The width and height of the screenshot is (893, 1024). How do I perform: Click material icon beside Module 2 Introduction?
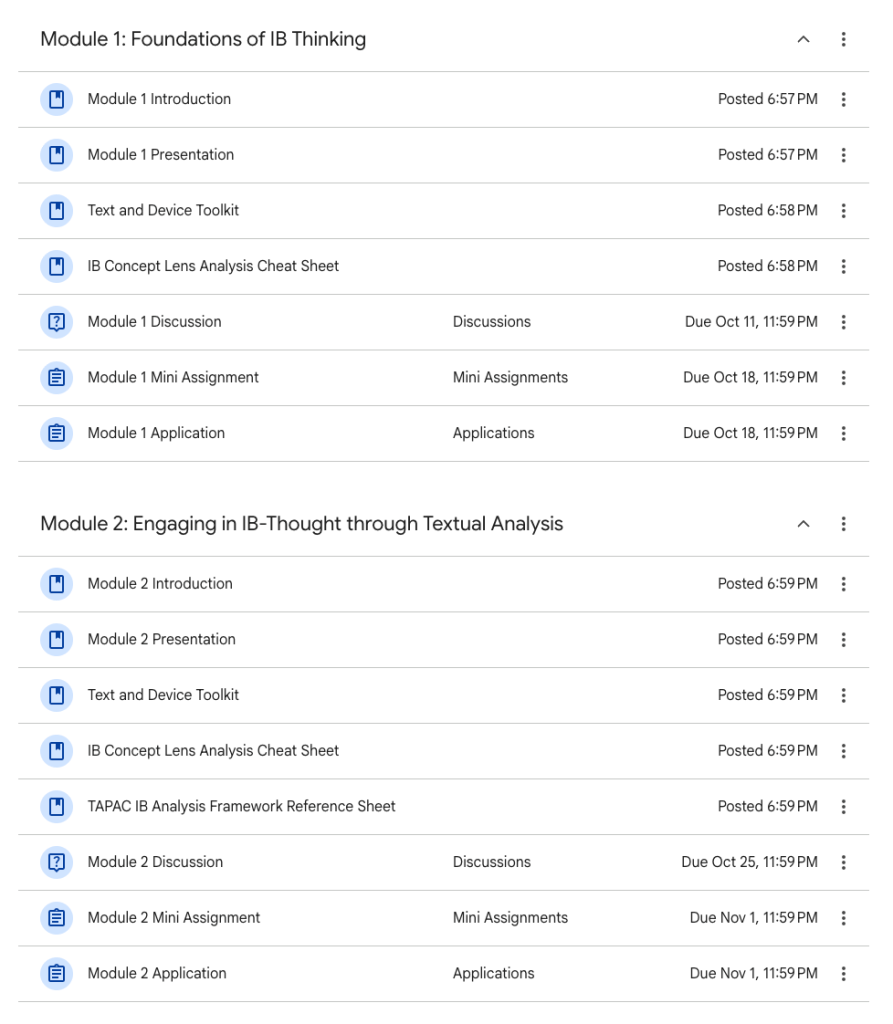click(57, 584)
